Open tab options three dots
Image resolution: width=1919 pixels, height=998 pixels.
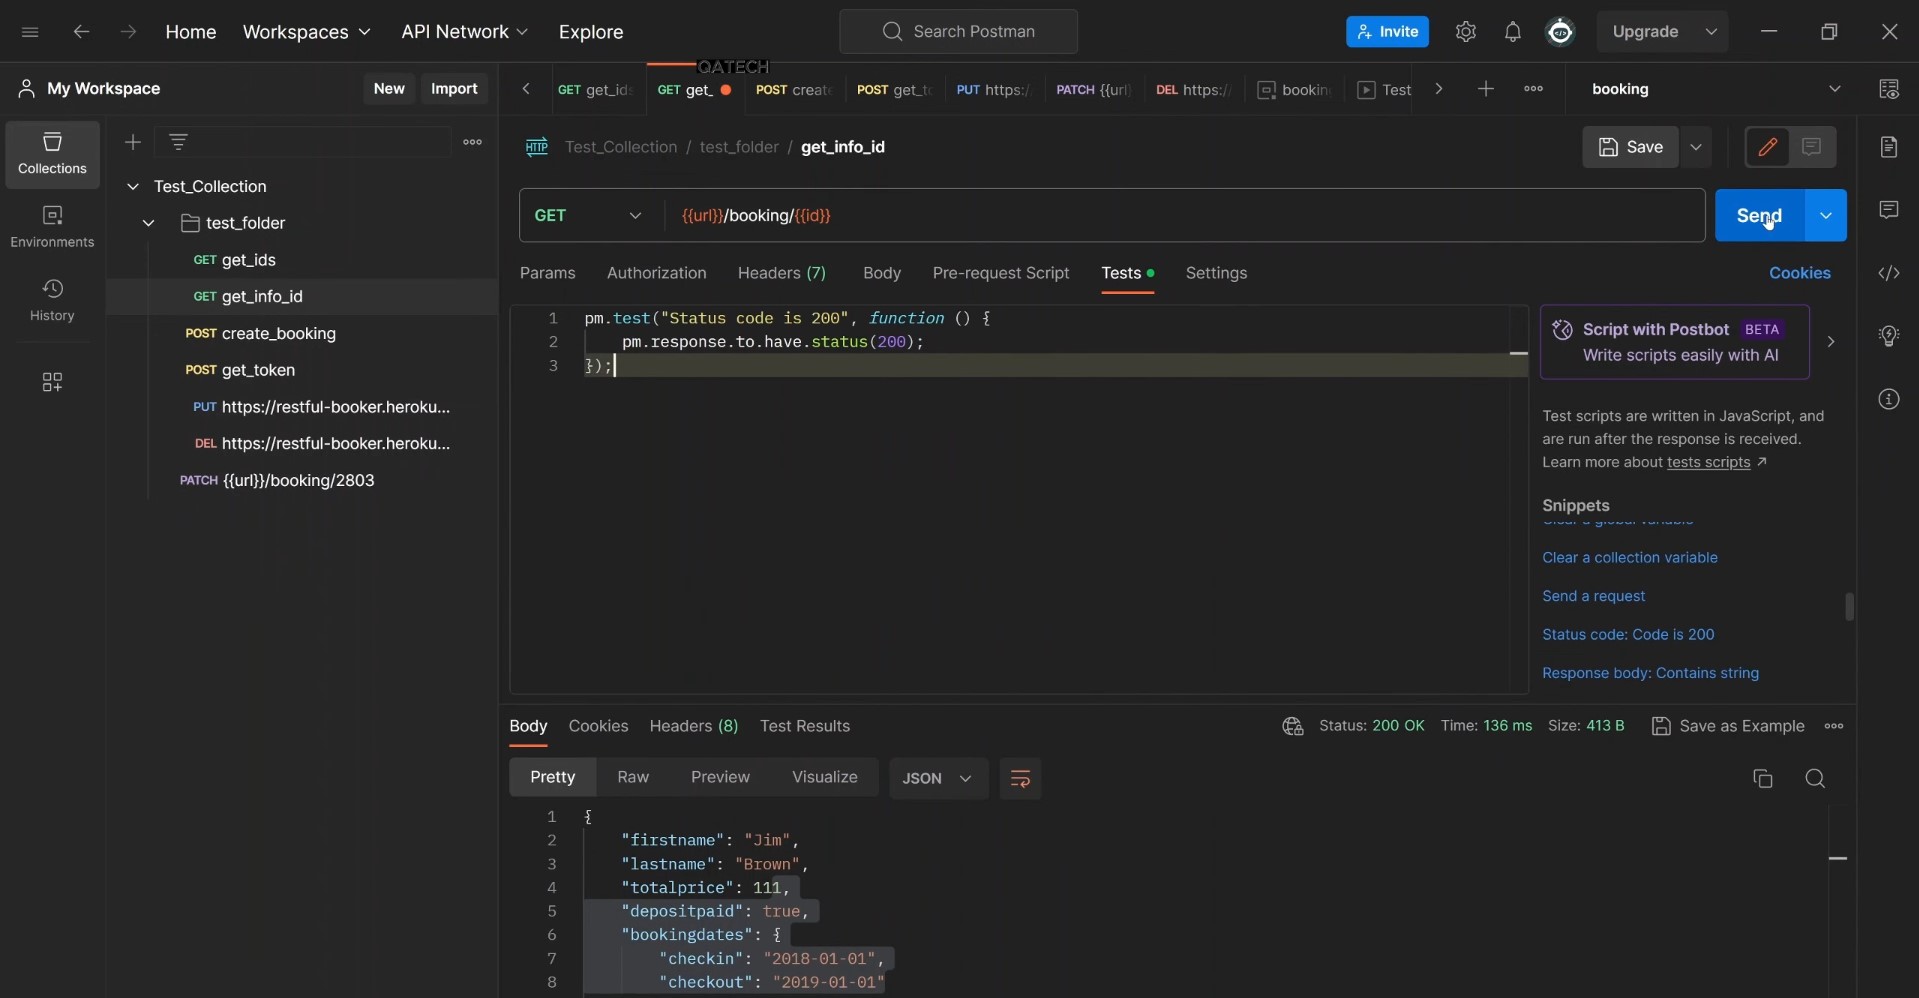(x=1533, y=89)
